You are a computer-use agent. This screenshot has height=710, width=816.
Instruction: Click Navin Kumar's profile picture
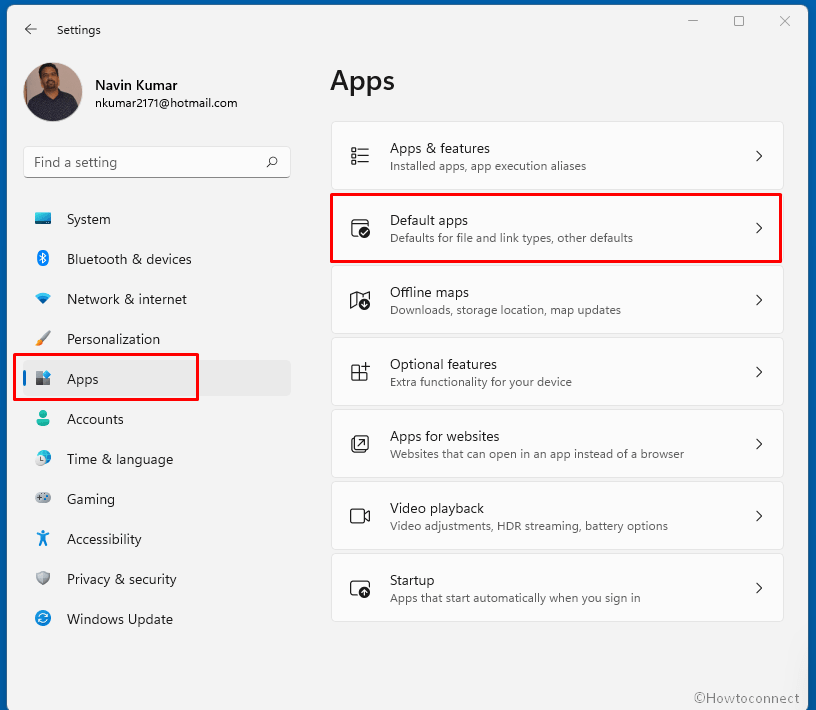click(53, 92)
